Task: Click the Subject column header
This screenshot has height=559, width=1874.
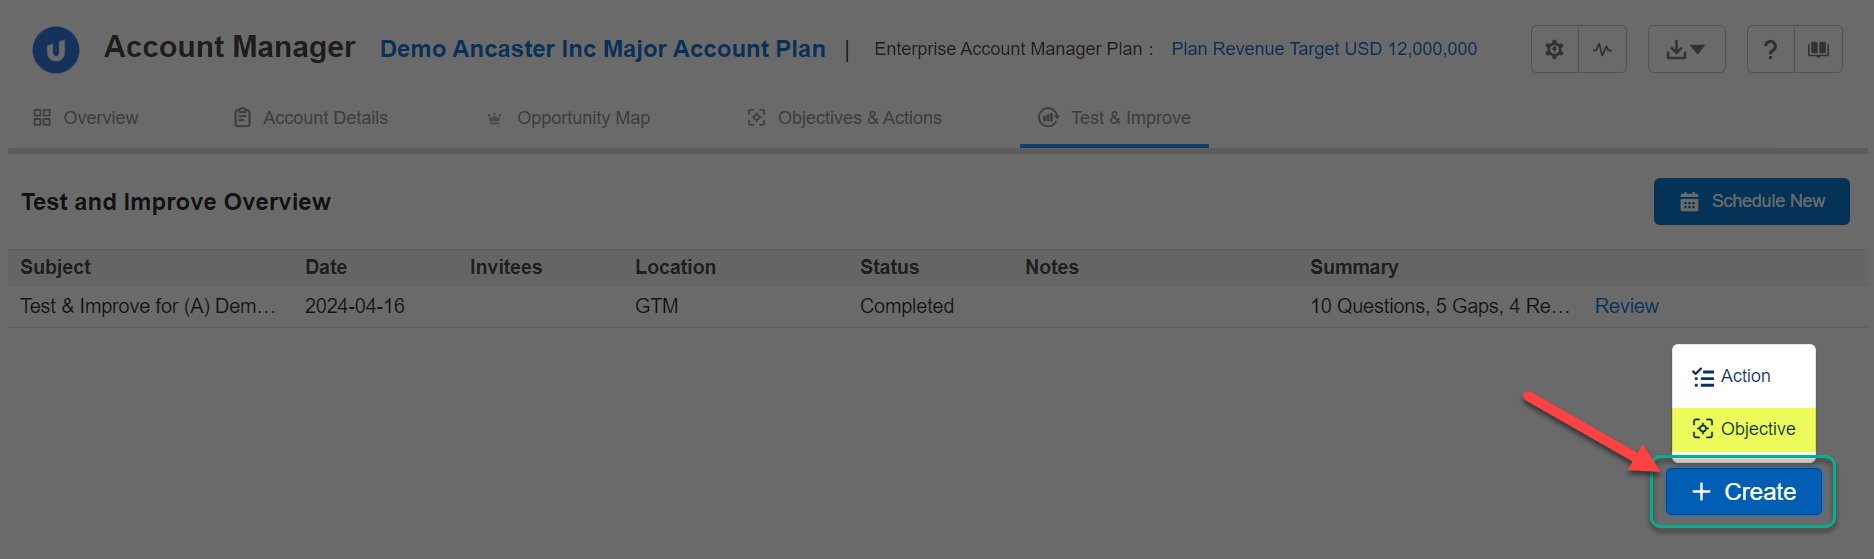Action: [55, 267]
